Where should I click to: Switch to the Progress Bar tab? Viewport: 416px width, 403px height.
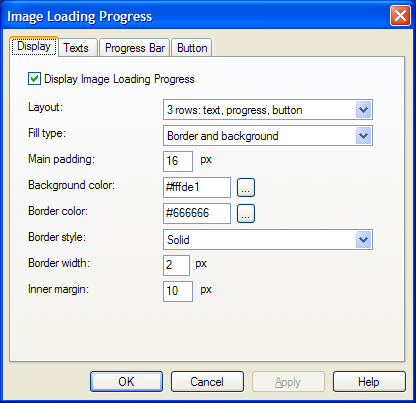tap(135, 48)
